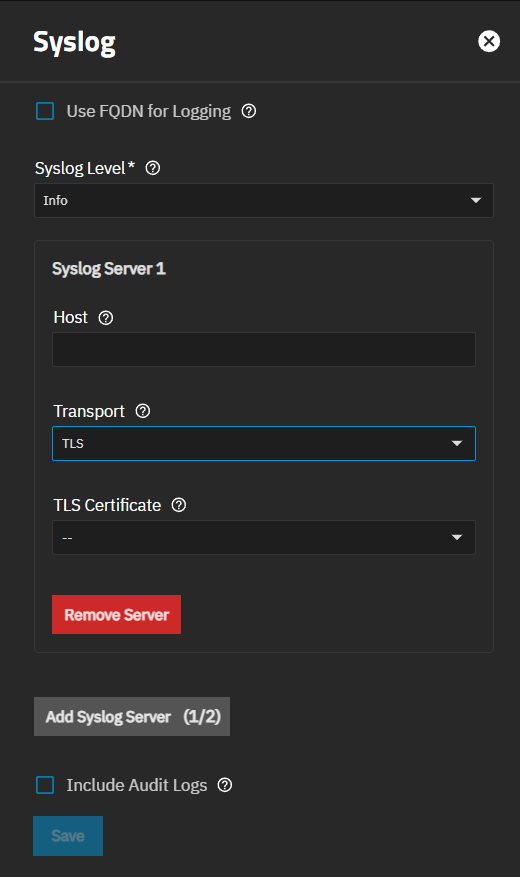This screenshot has height=877, width=520.
Task: Enable Use FQDN for Logging checkbox
Action: [x=45, y=111]
